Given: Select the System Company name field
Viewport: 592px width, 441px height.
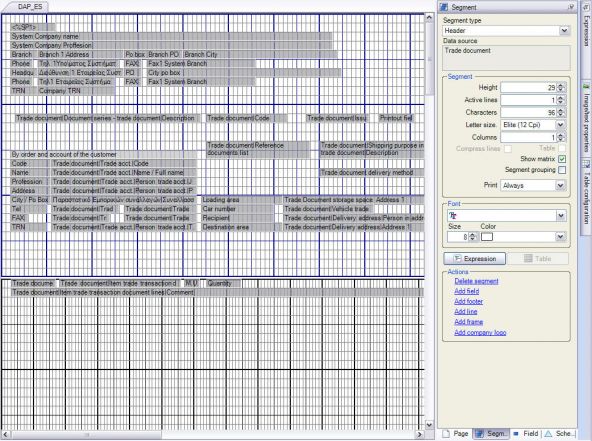Looking at the screenshot, I should pyautogui.click(x=172, y=36).
